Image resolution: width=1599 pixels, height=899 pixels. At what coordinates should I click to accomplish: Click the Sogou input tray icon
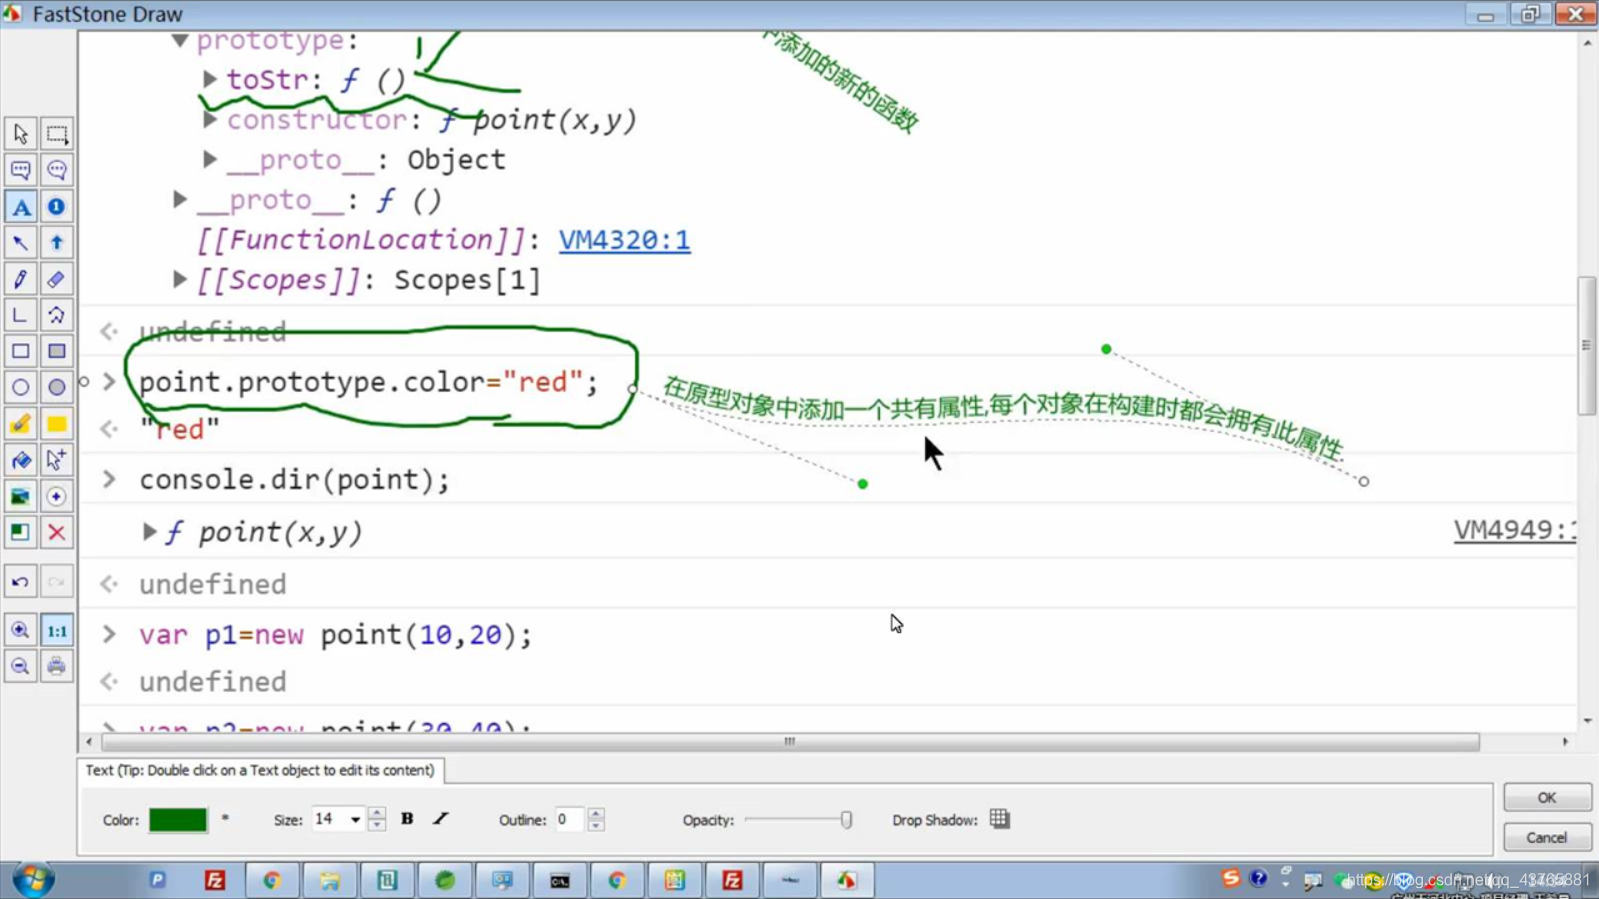click(1231, 878)
